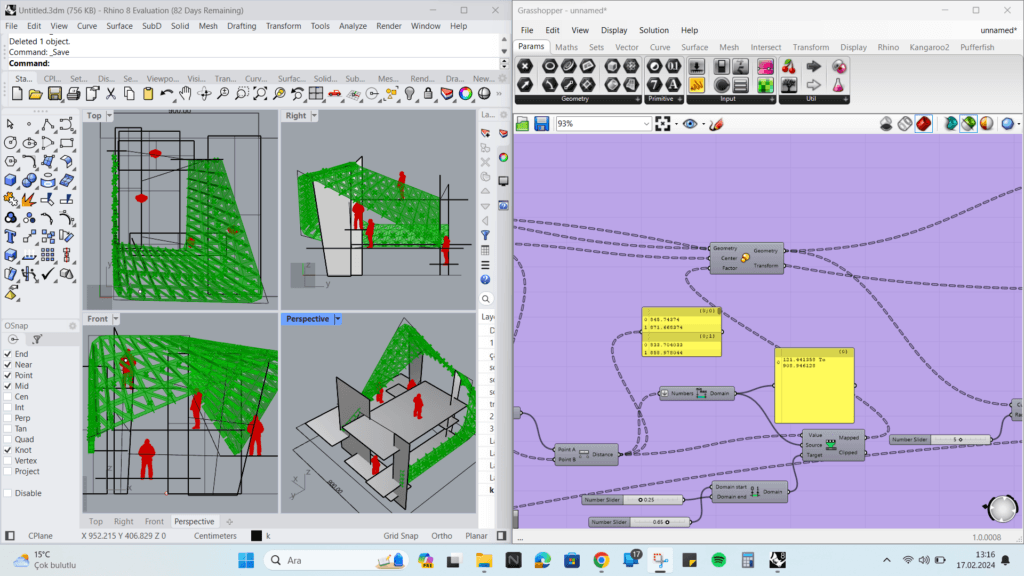Image resolution: width=1024 pixels, height=576 pixels.
Task: Switch to the Pufferfish tab in Grasshopper
Action: [x=977, y=47]
